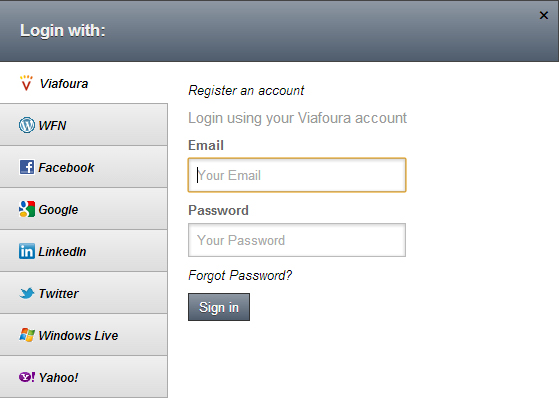Follow the Forgot Password? link

point(240,275)
